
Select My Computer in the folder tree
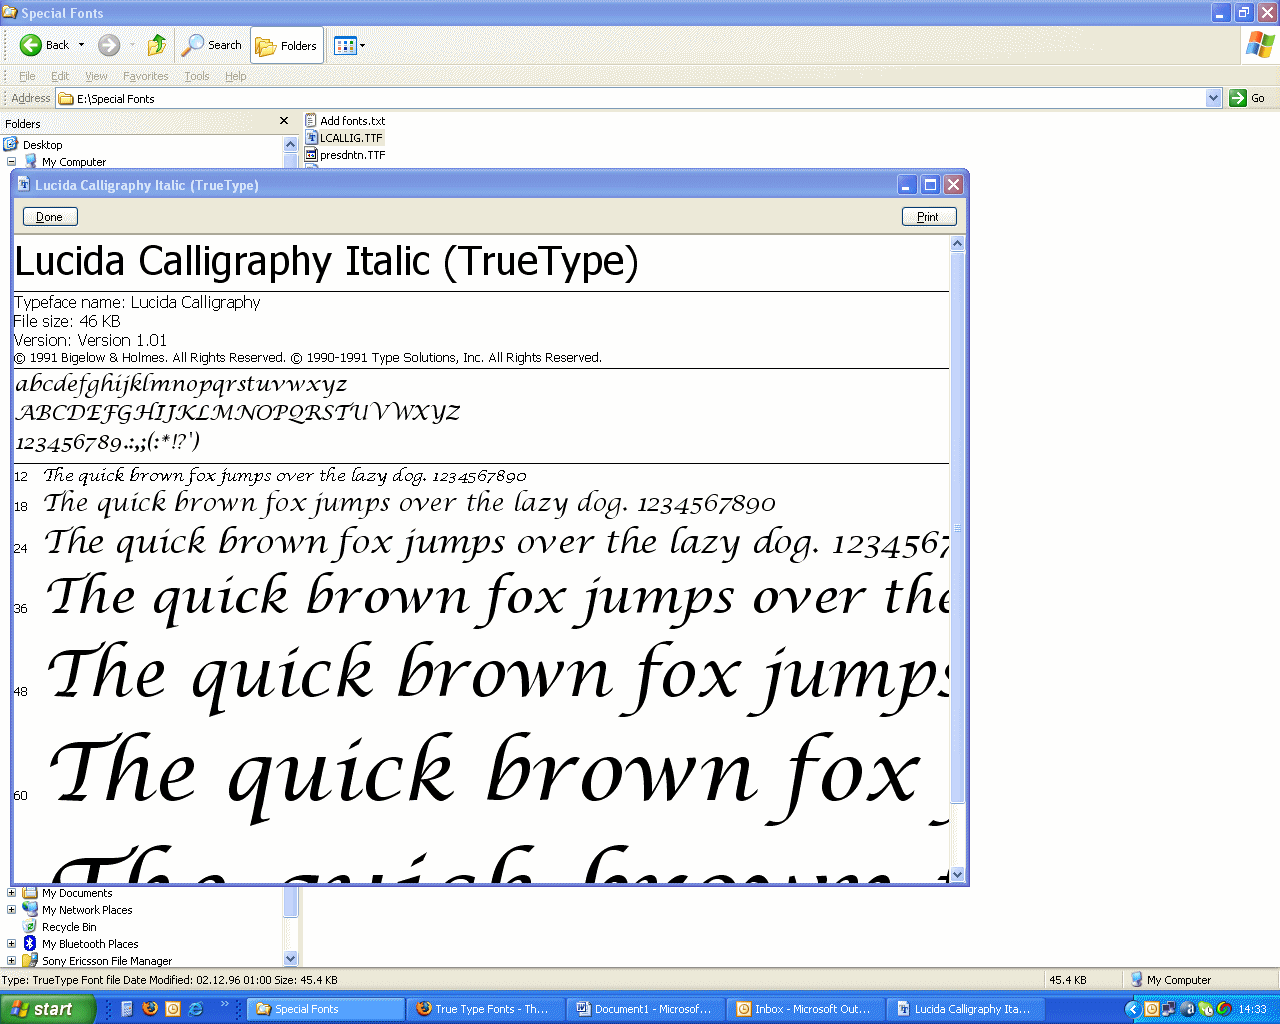73,162
